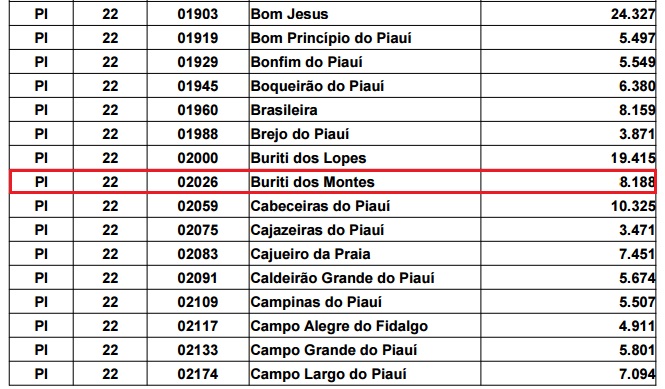
Task: Select code 01919 cell
Action: 198,38
